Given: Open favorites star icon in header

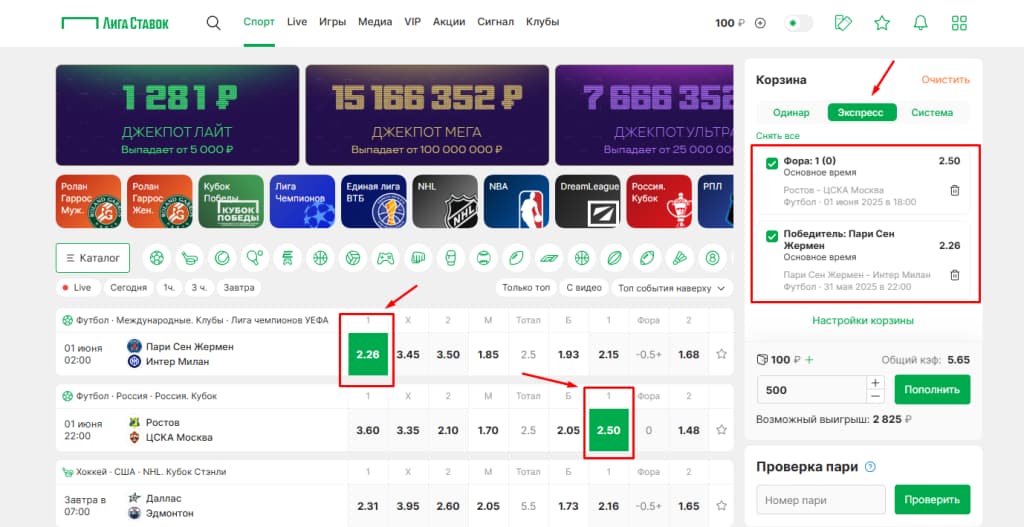Looking at the screenshot, I should [882, 23].
